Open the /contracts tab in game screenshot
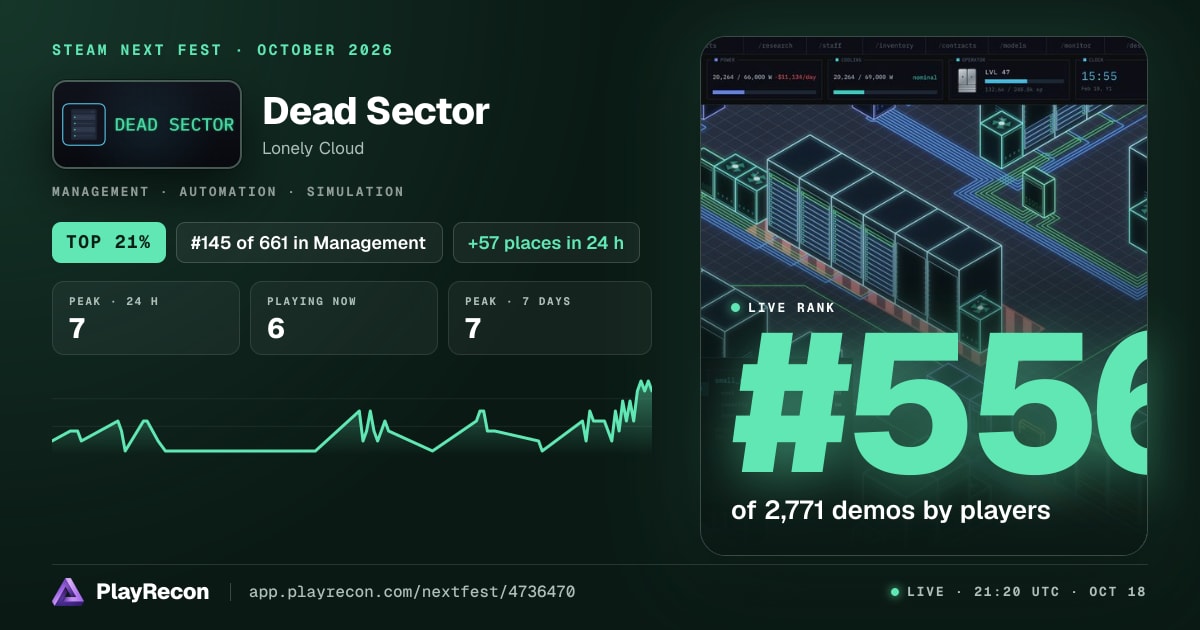Screen dimensions: 1200x630 click(x=957, y=46)
